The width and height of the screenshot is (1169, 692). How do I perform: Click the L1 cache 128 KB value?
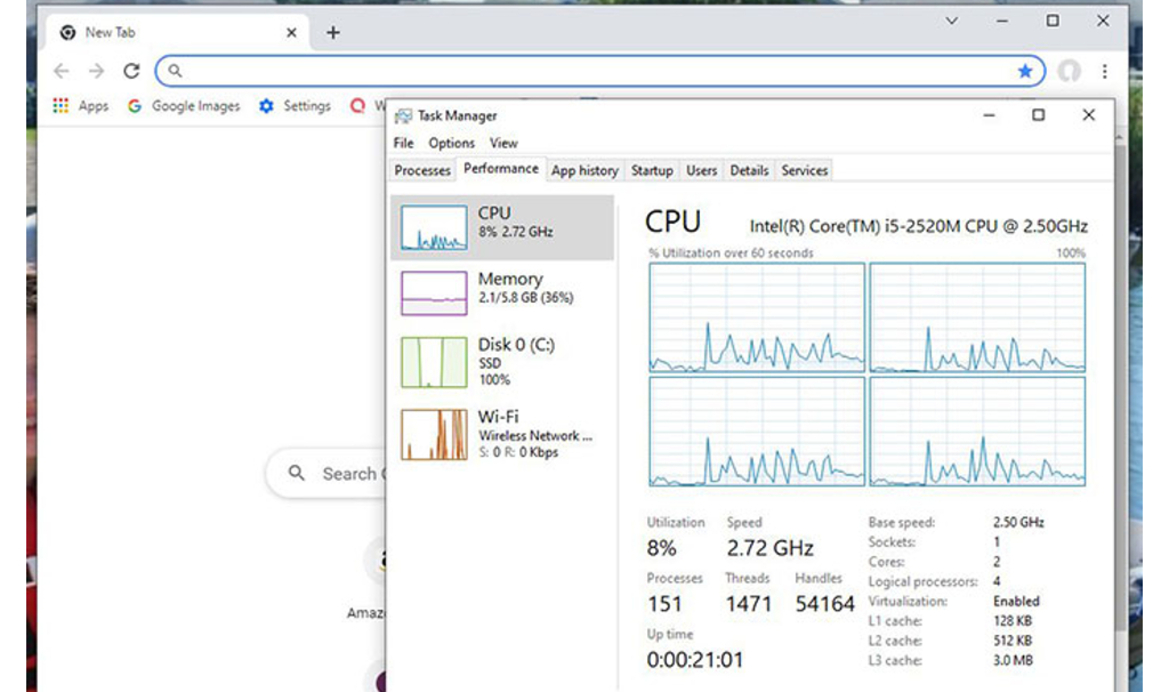(1012, 620)
